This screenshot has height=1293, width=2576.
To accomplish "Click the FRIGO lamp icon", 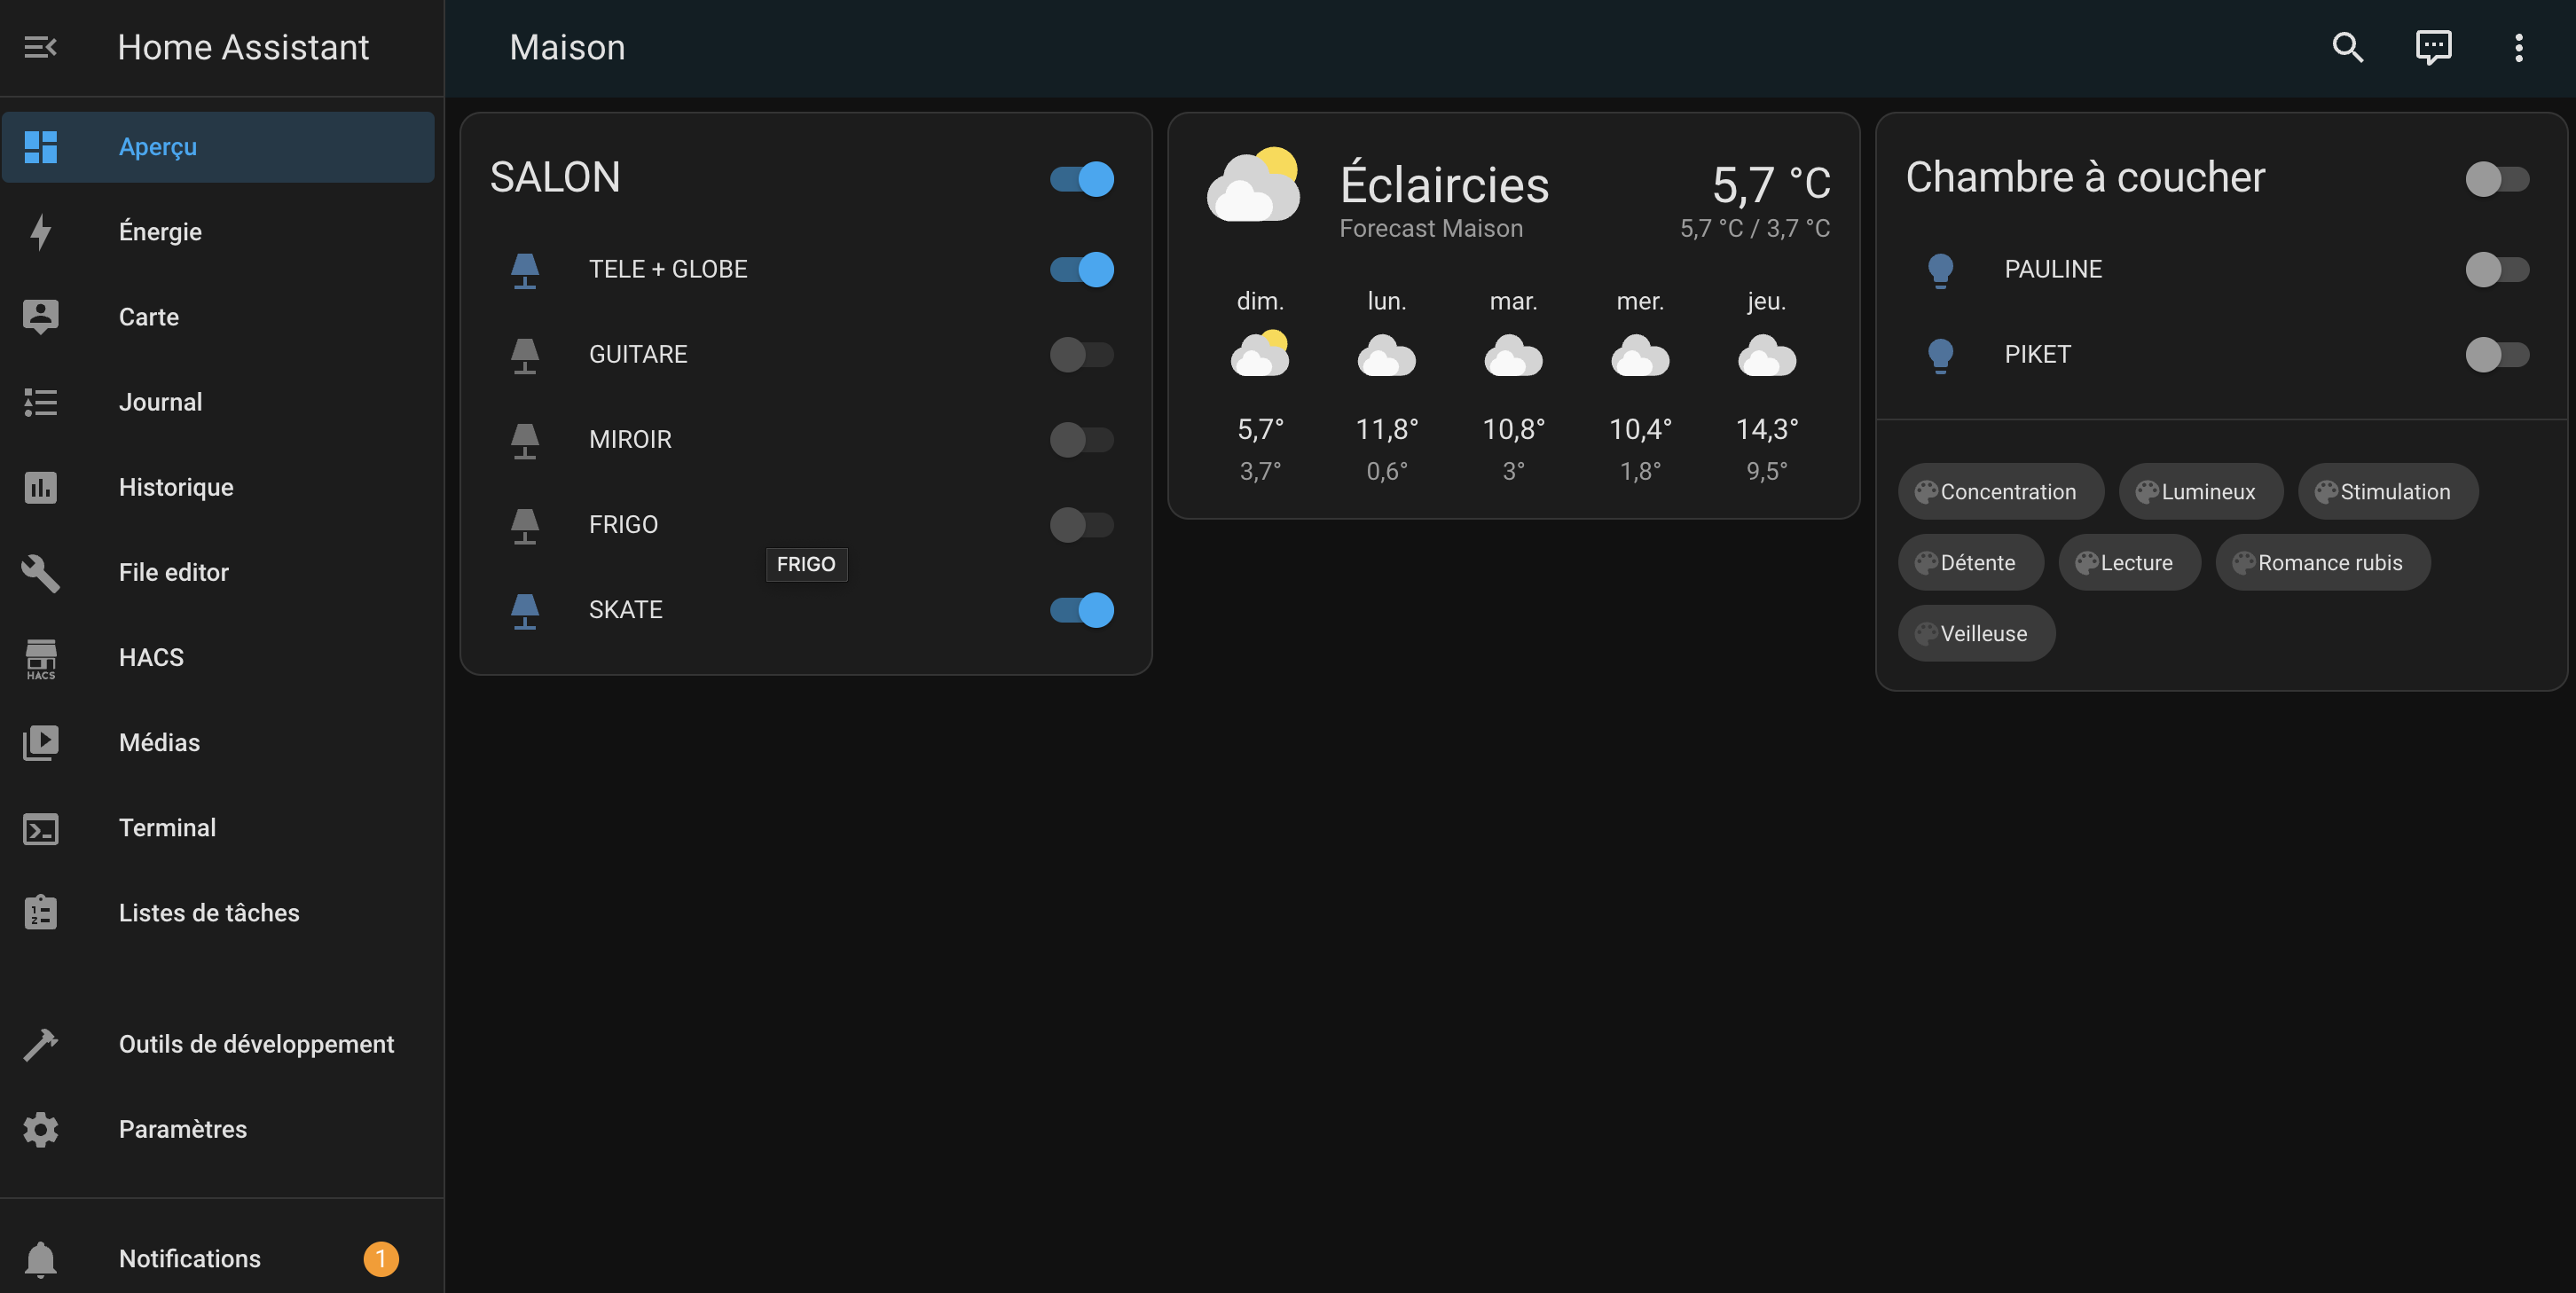I will 525,525.
